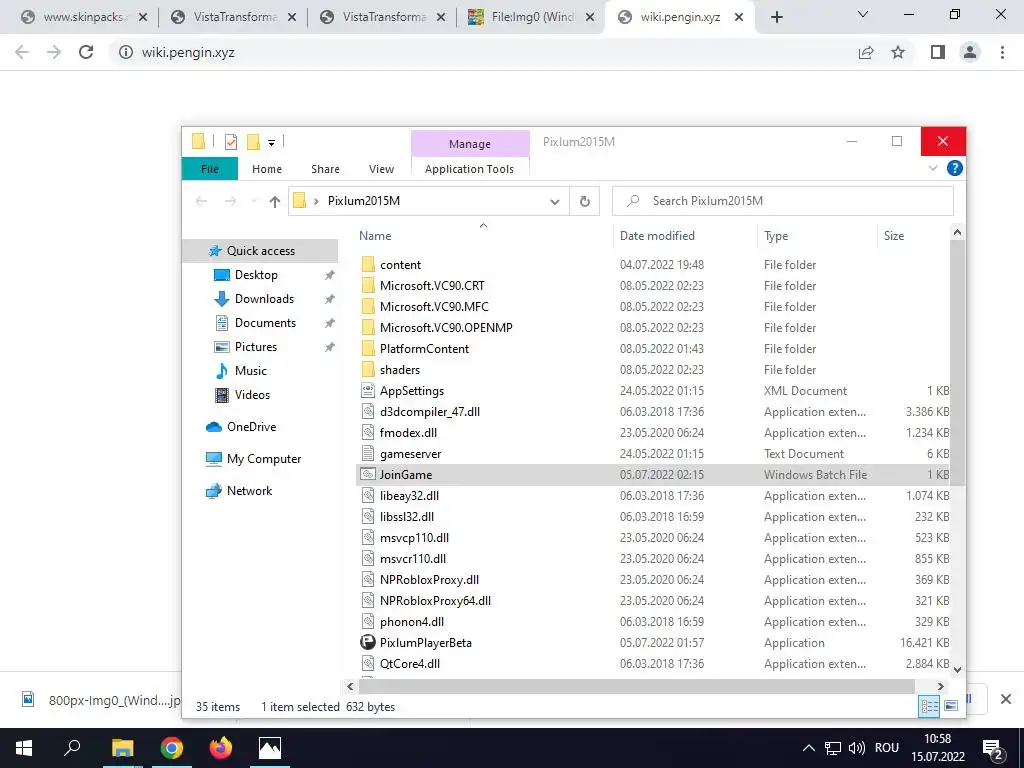Go up one folder level
Screen dimensions: 1024x768
[275, 202]
